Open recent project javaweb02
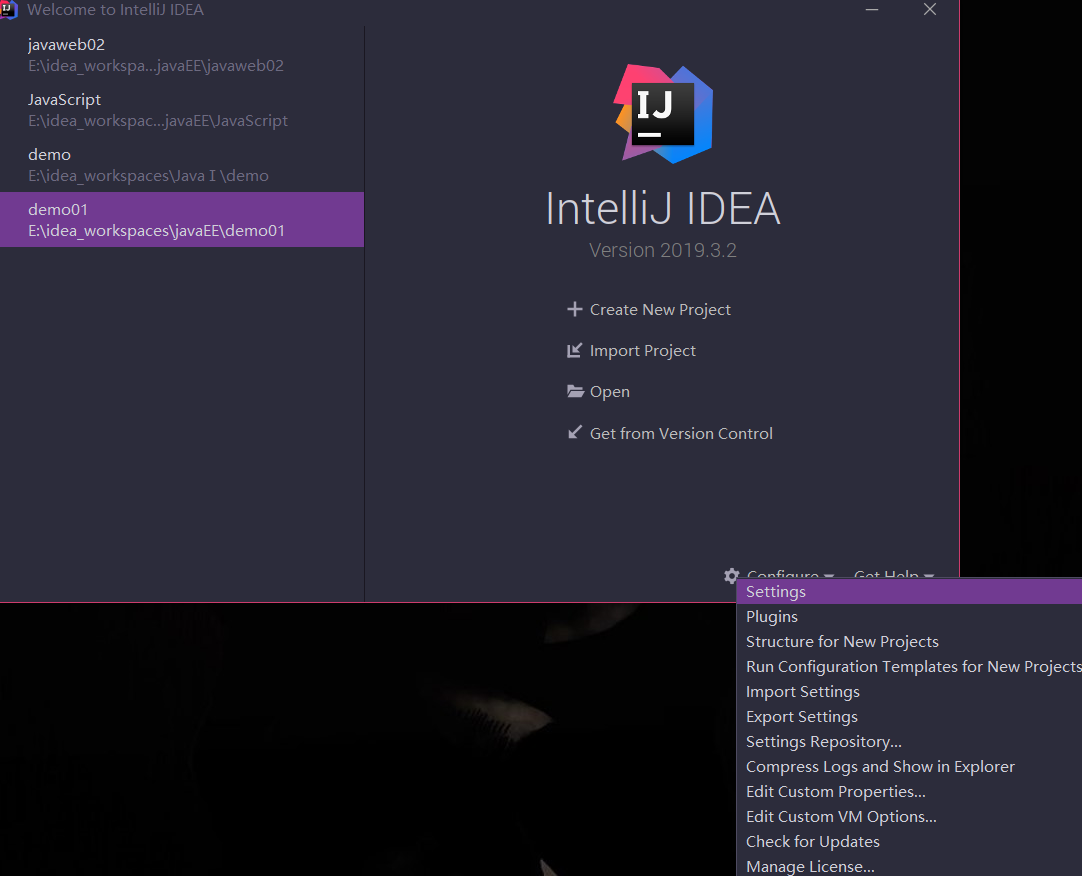The height and width of the screenshot is (876, 1082). pos(181,55)
